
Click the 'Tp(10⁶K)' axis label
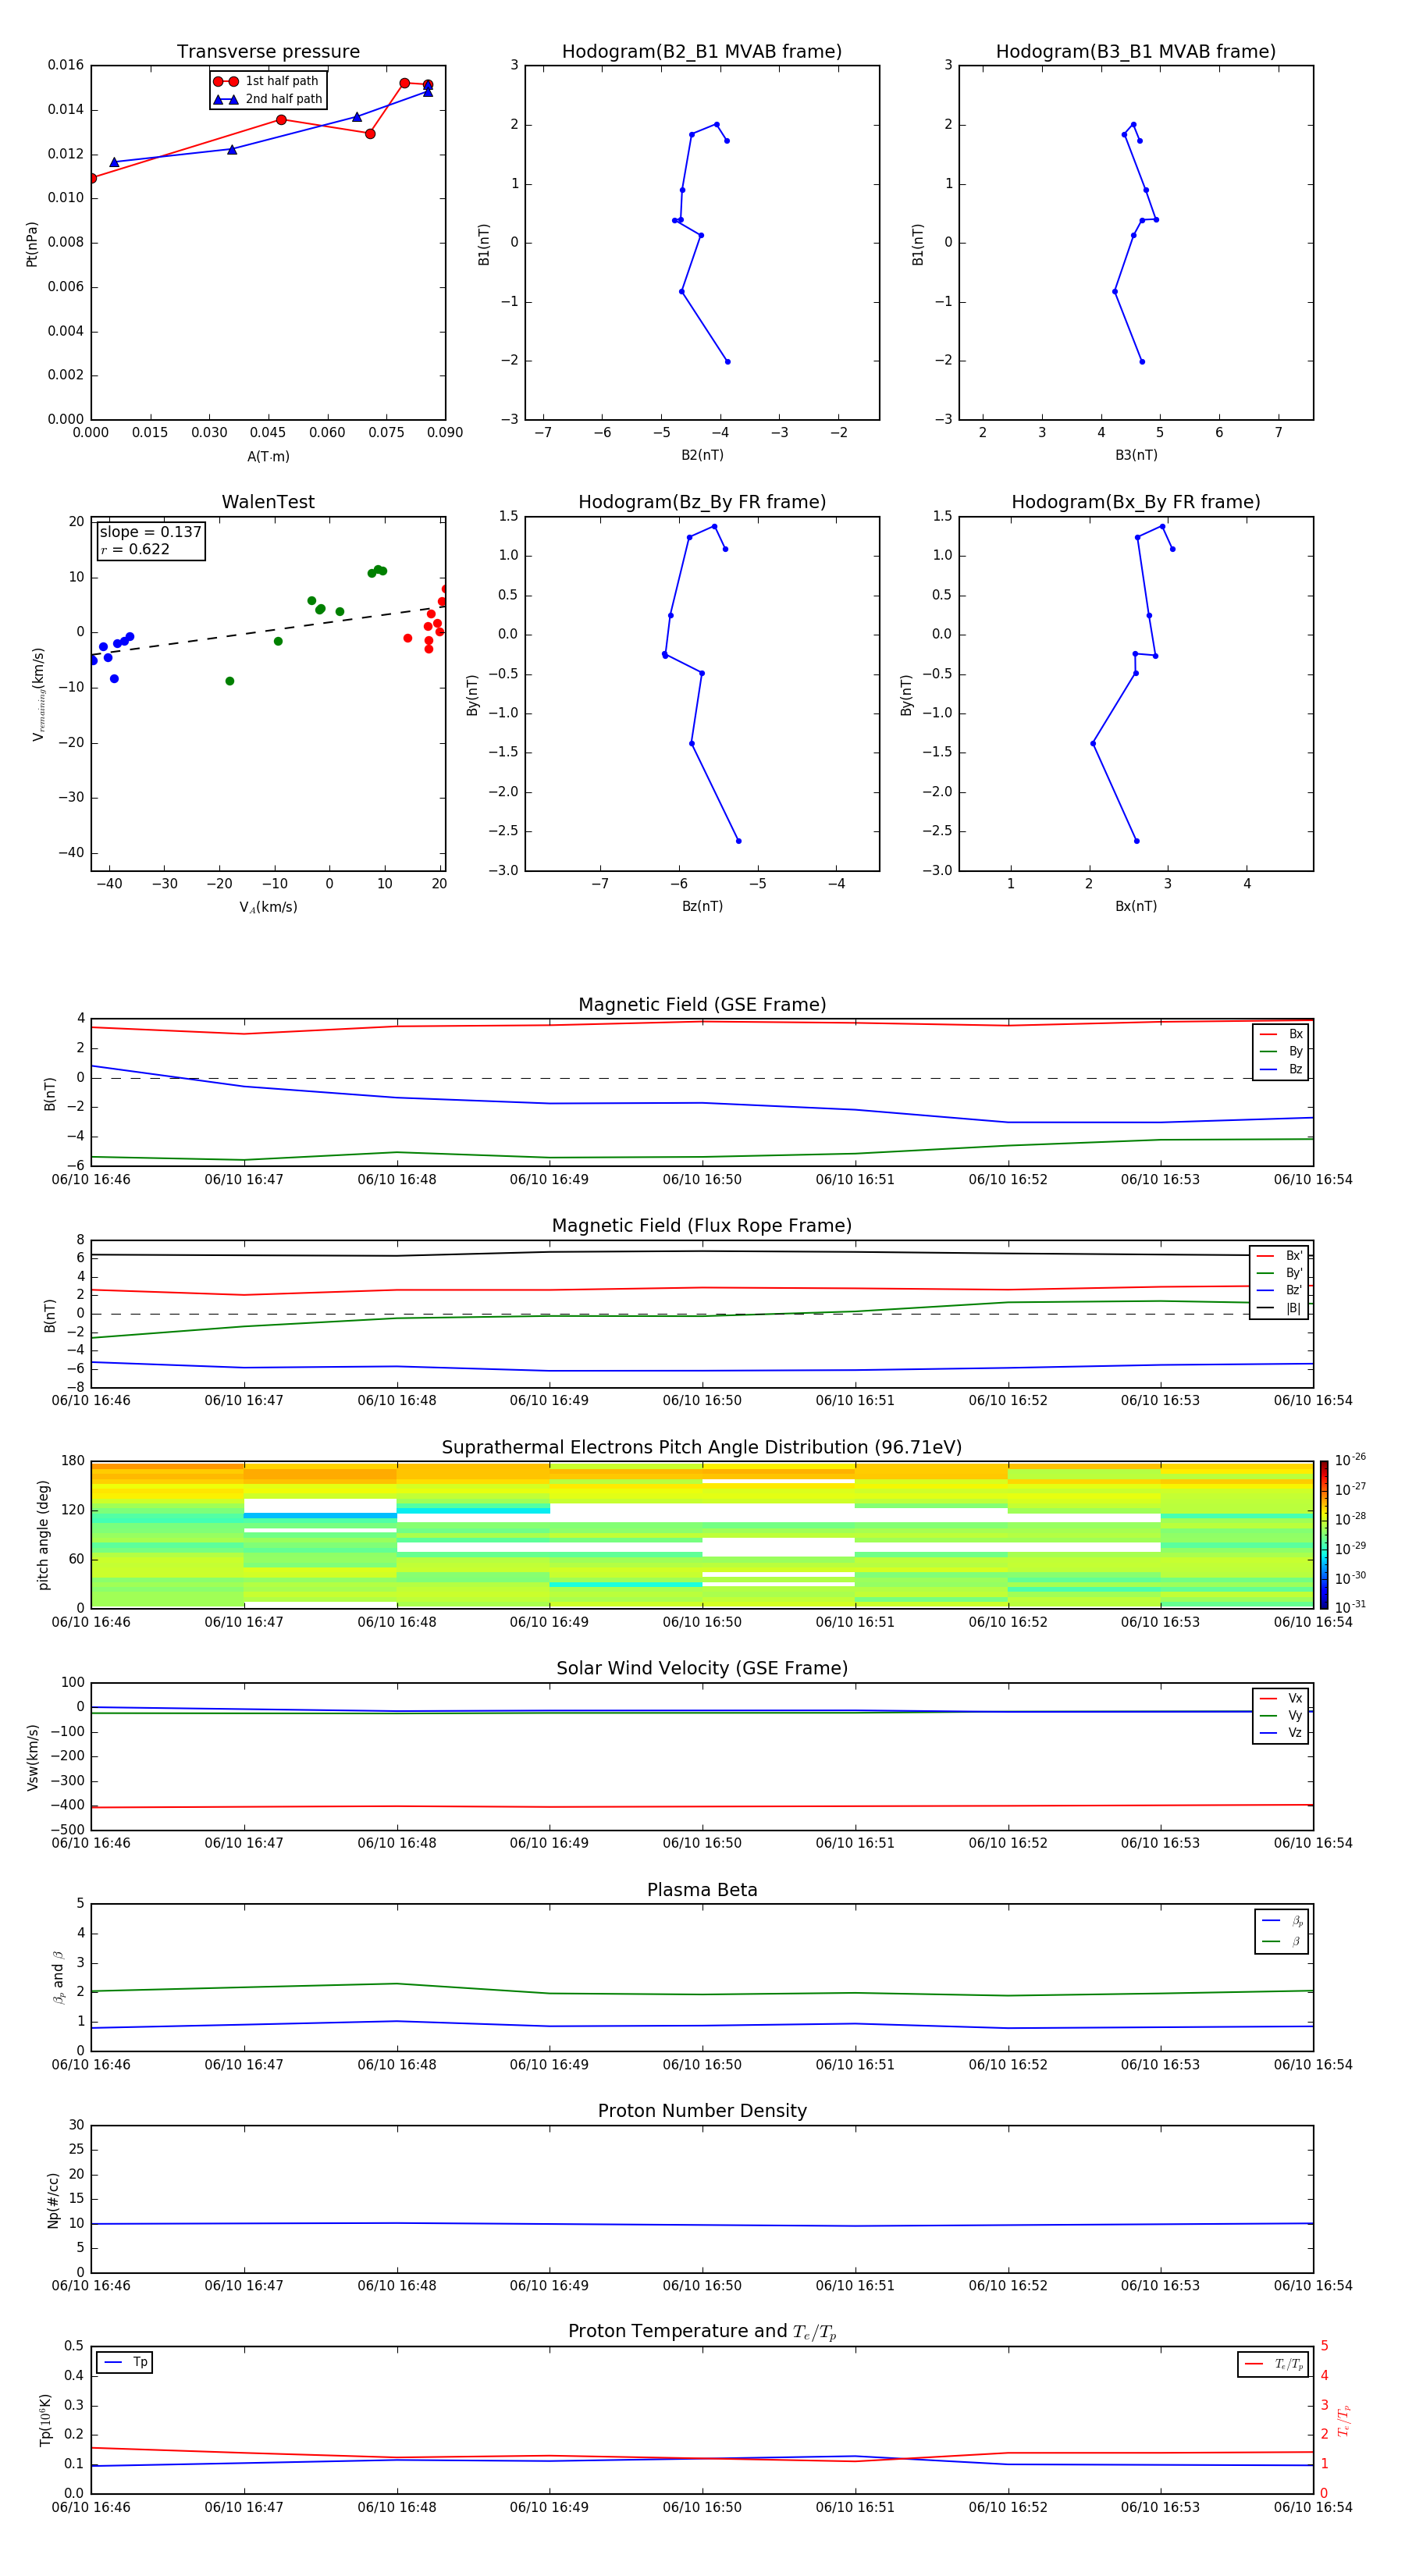(x=45, y=2420)
